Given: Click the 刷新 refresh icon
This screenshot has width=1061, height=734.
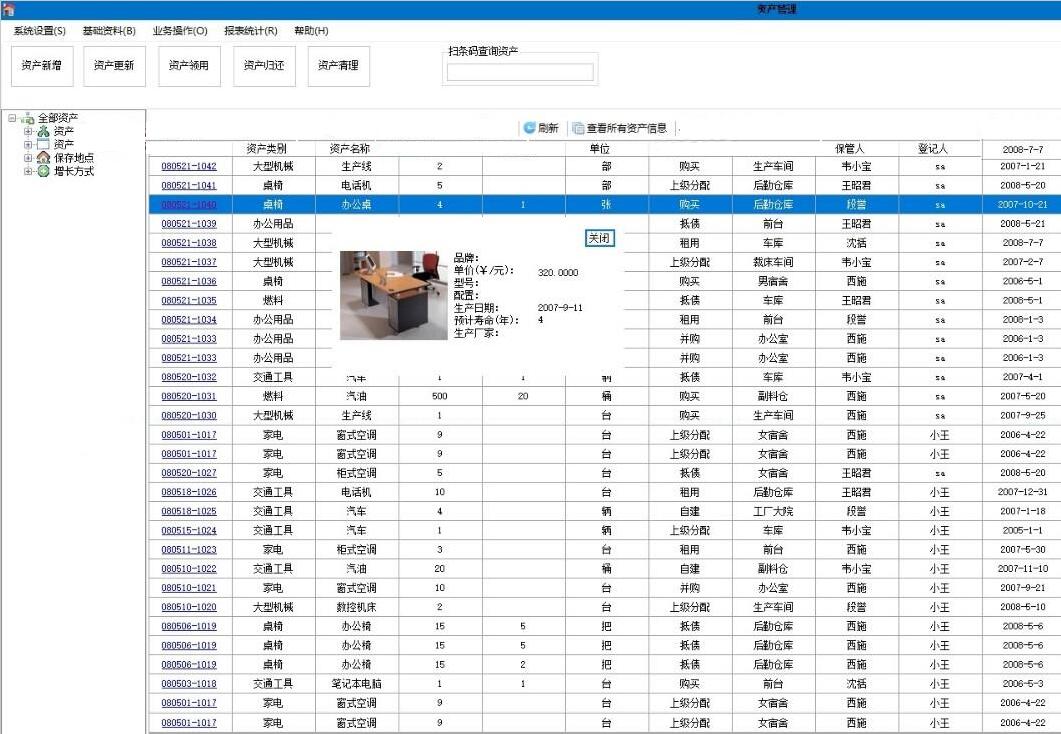Looking at the screenshot, I should 529,127.
